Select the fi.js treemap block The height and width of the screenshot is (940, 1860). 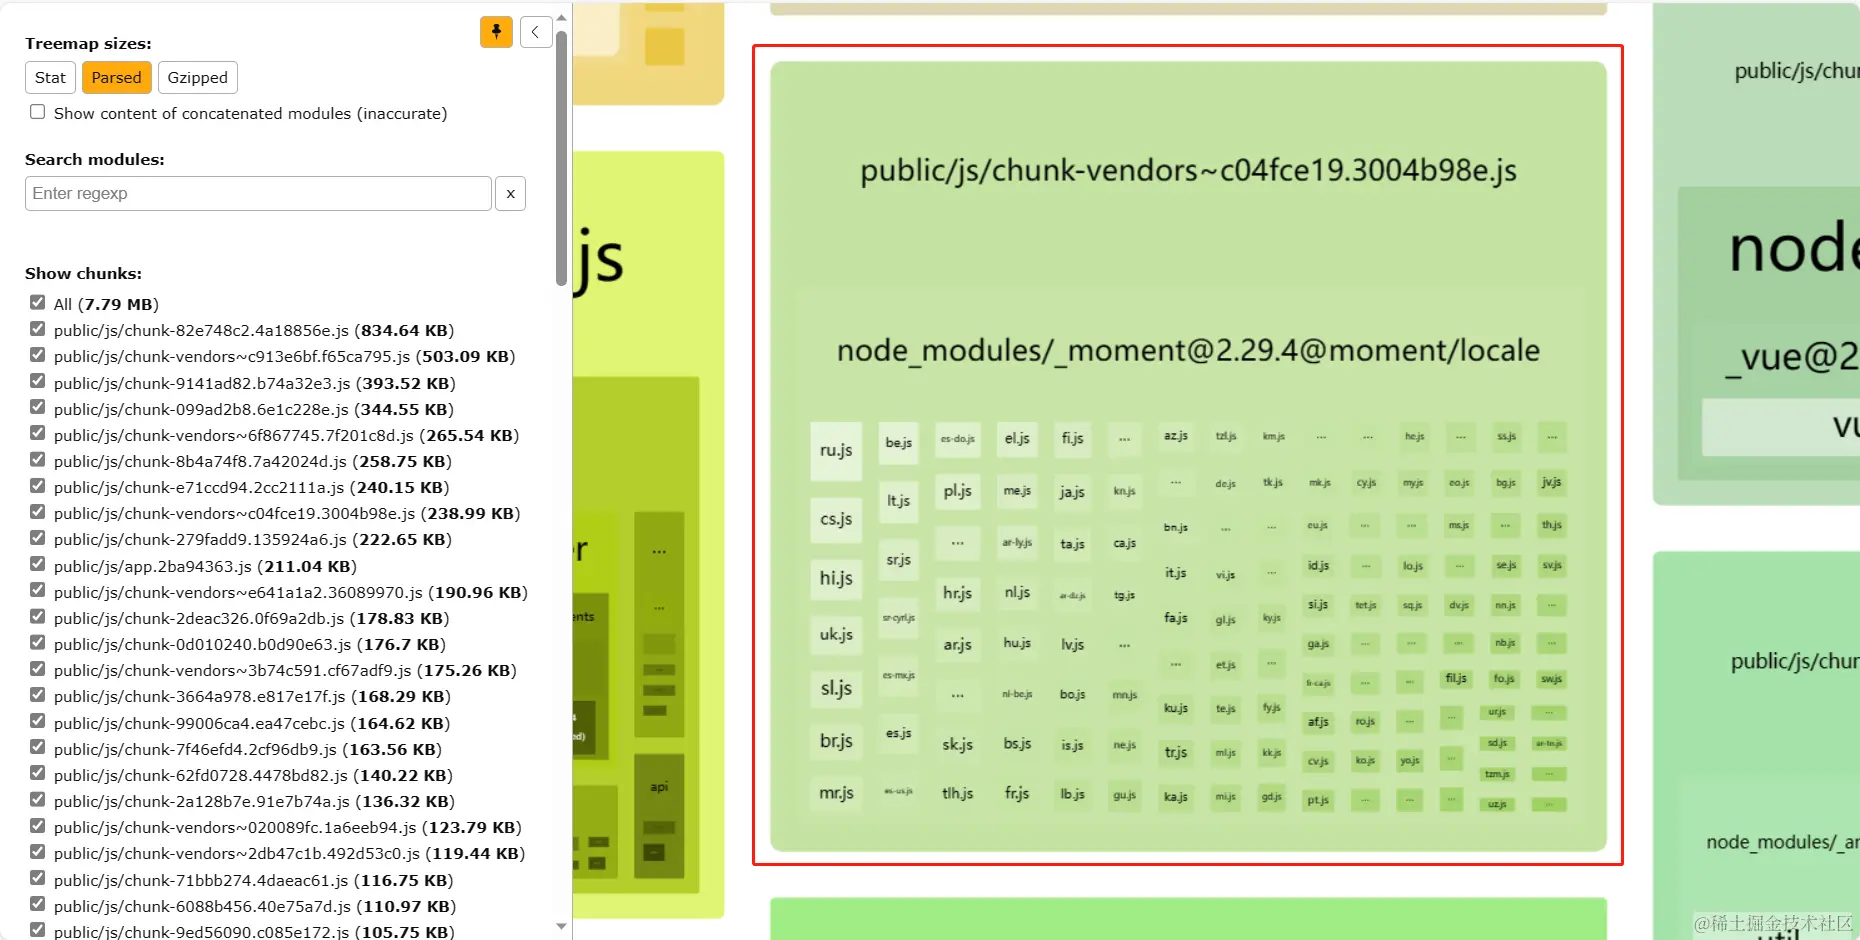(x=1072, y=439)
